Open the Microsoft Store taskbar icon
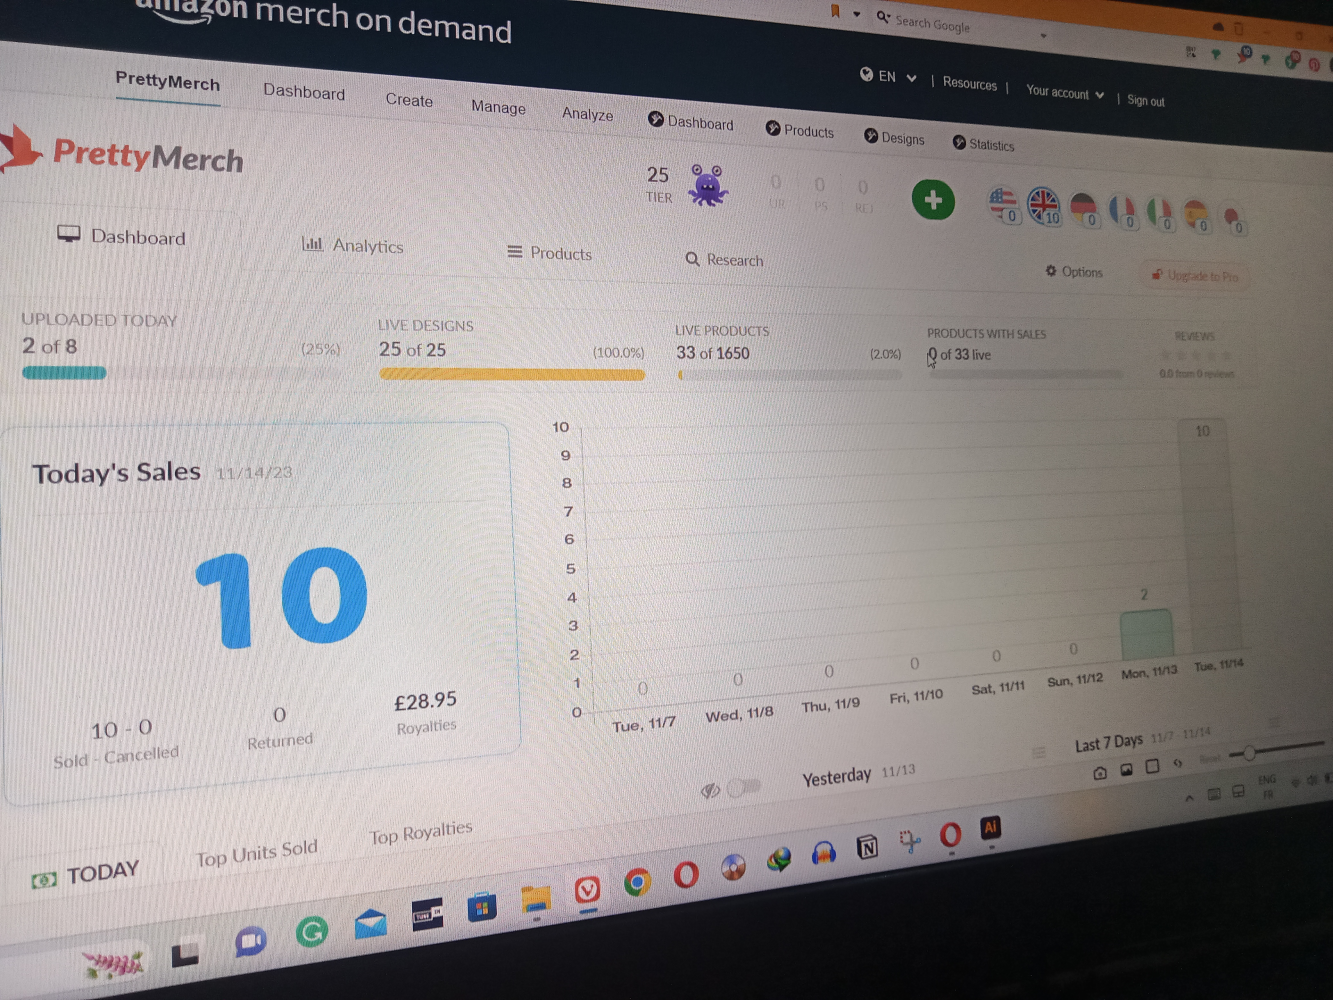The height and width of the screenshot is (1000, 1333). [x=482, y=908]
